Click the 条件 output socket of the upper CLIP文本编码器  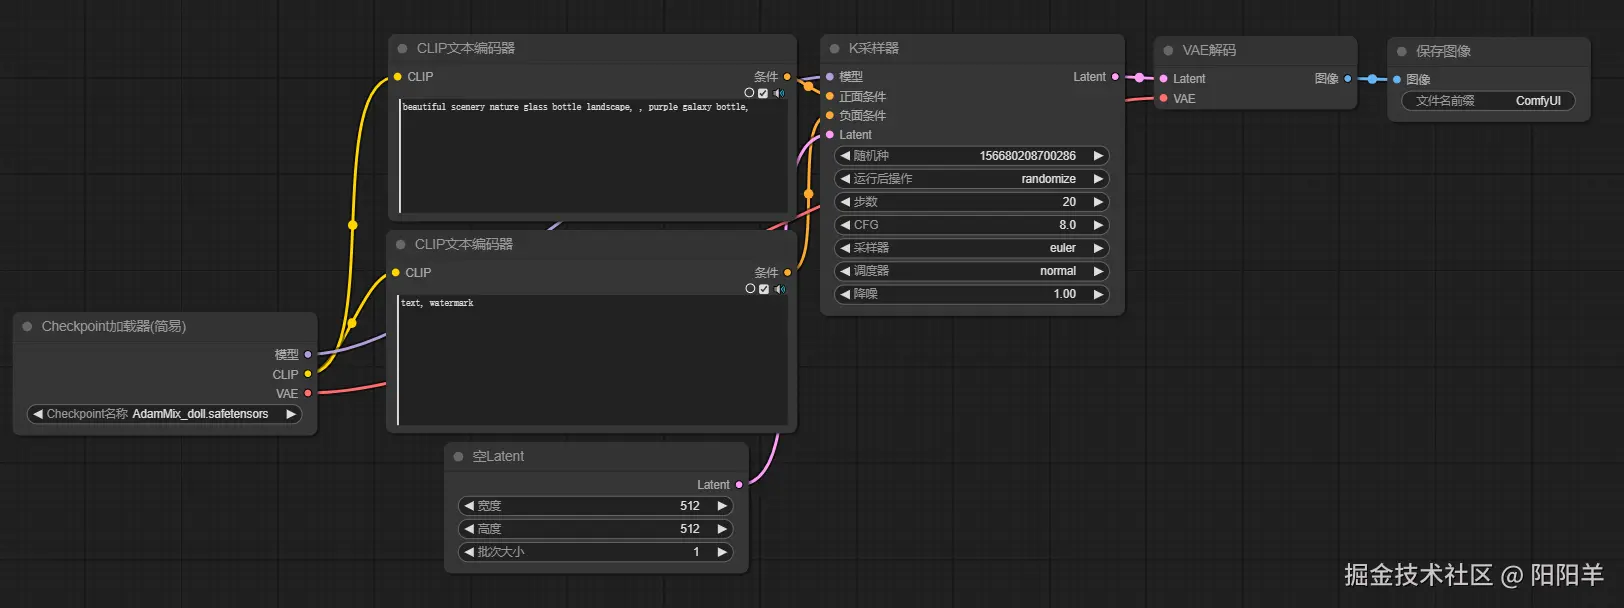coord(787,76)
